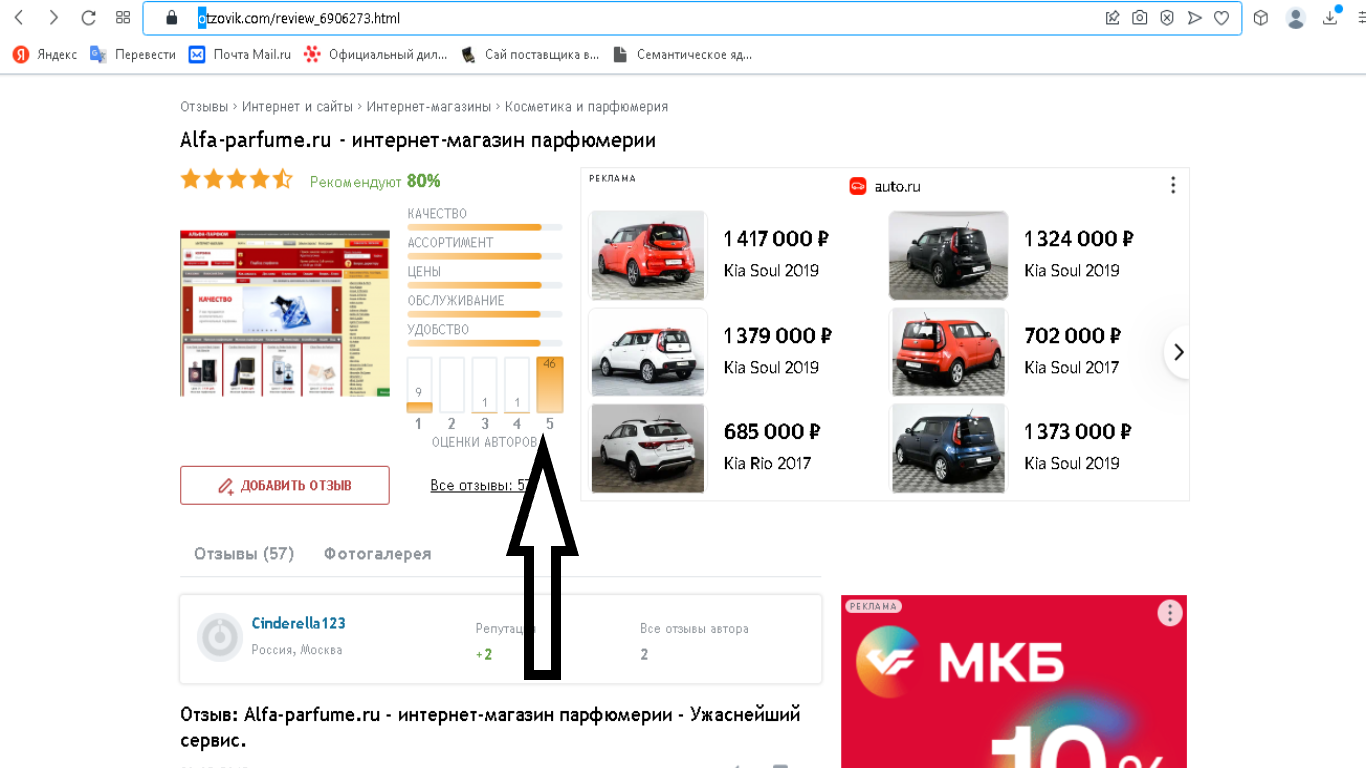Open Alfa-parfume site screenshot thumbnail
Image resolution: width=1366 pixels, height=768 pixels.
point(285,313)
